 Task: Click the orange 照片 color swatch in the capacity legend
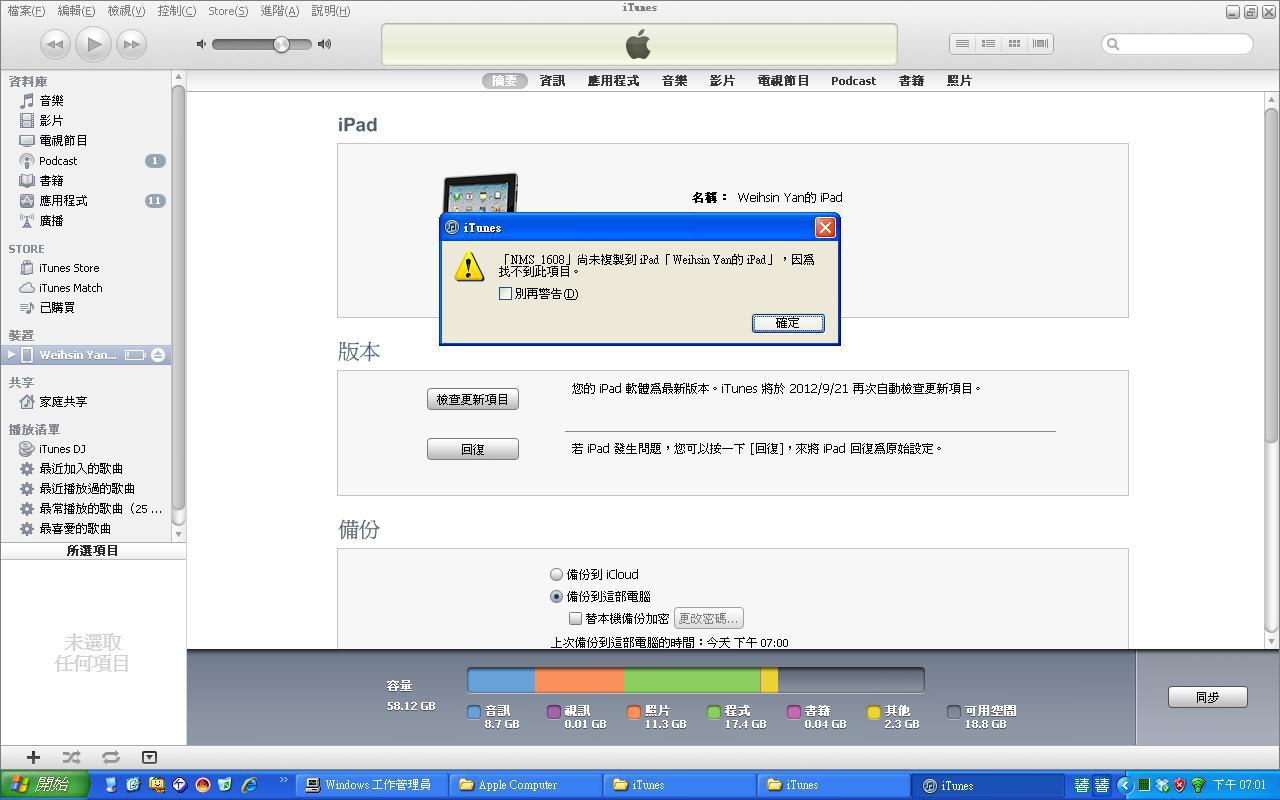coord(634,712)
